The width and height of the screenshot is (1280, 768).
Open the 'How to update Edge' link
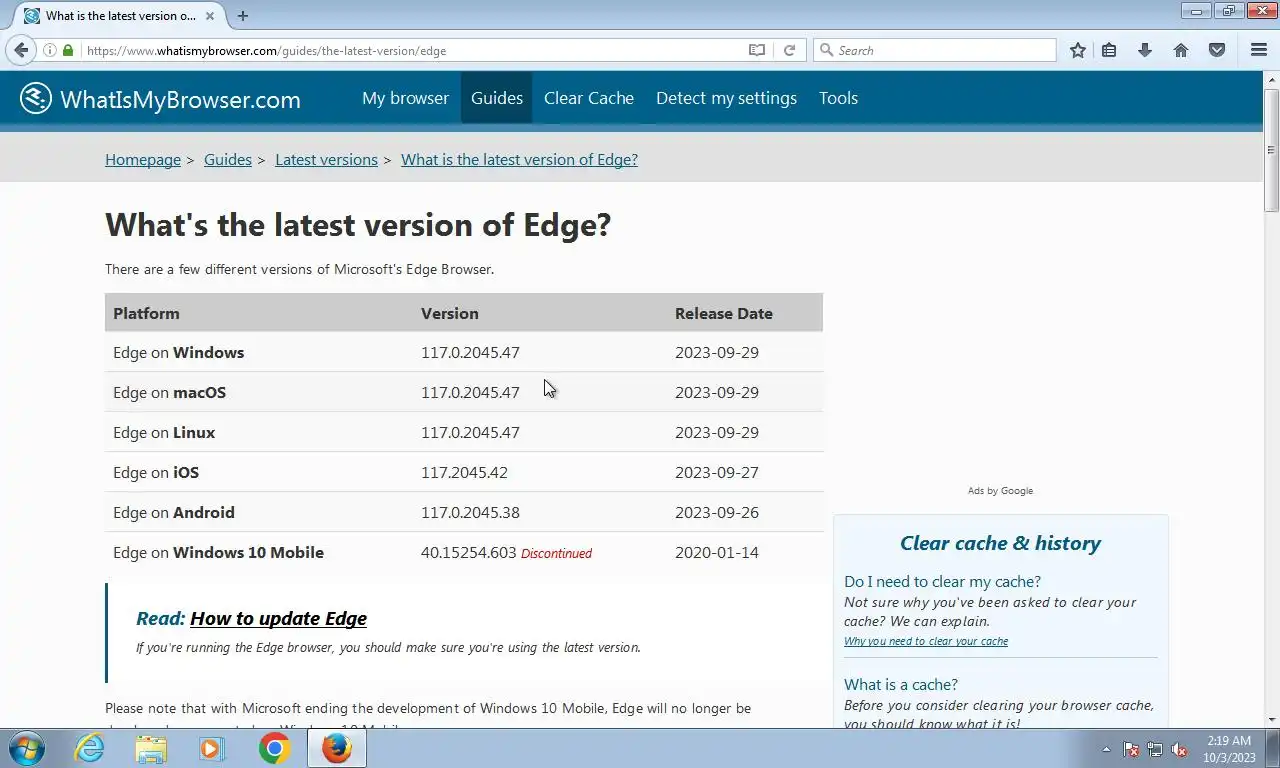click(x=278, y=618)
